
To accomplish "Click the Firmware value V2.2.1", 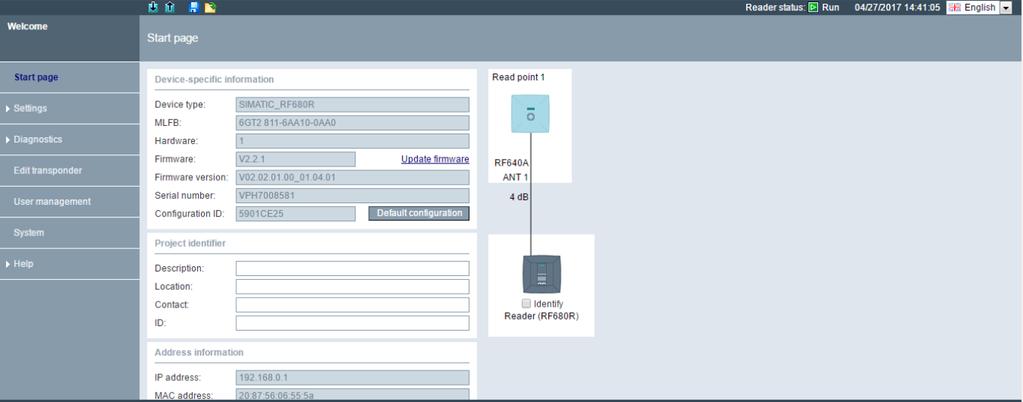I will click(296, 159).
